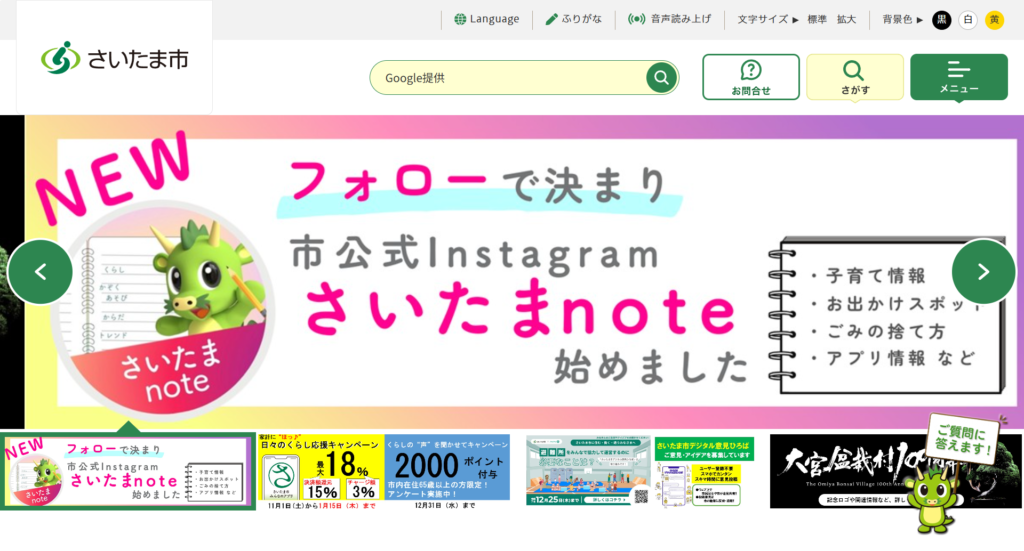Click the green search magnifier button
The image size is (1024, 551).
point(661,78)
